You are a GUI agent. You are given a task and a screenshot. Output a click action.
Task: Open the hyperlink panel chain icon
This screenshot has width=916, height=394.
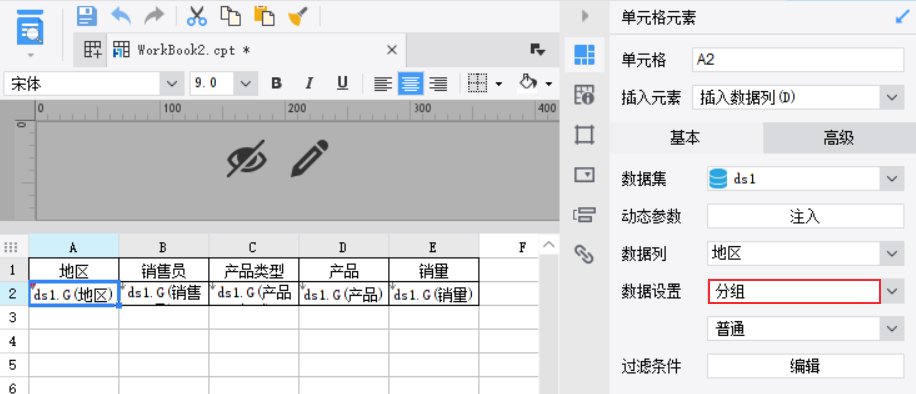click(x=584, y=254)
